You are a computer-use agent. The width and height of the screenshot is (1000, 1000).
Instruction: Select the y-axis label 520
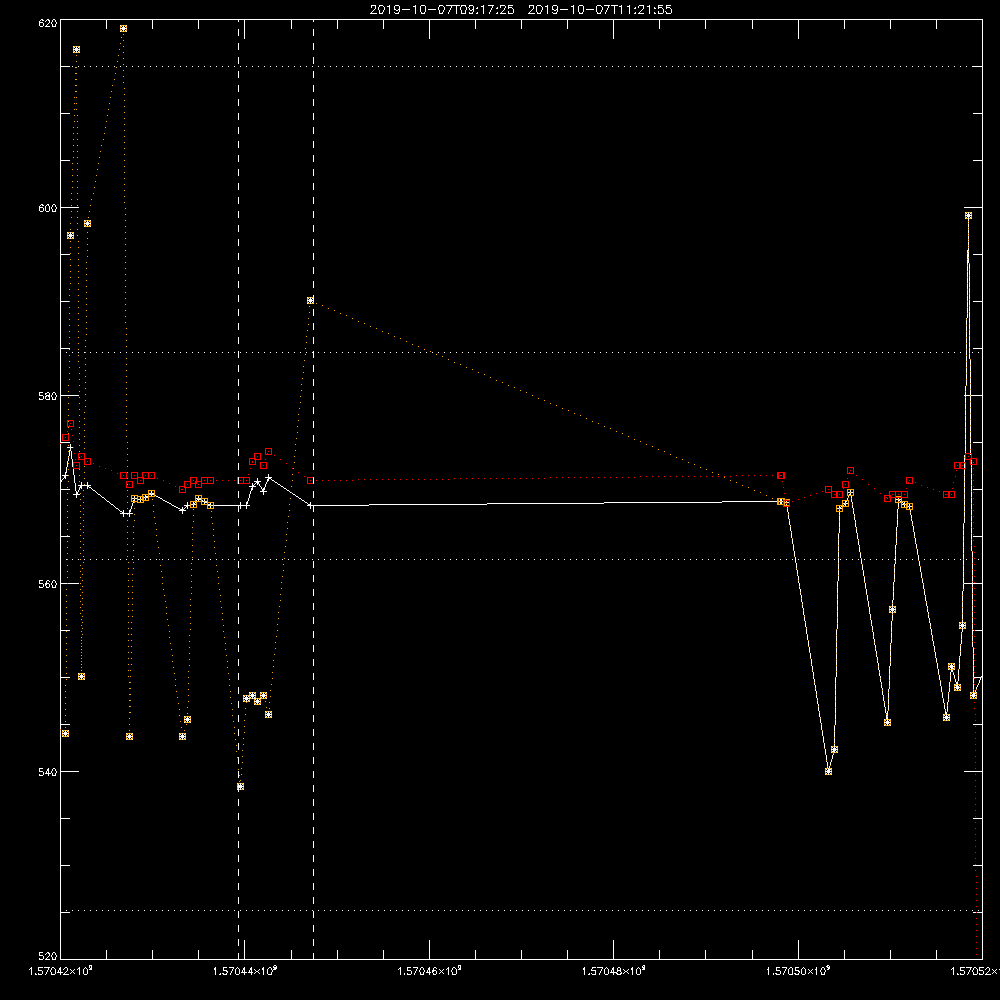(48, 956)
